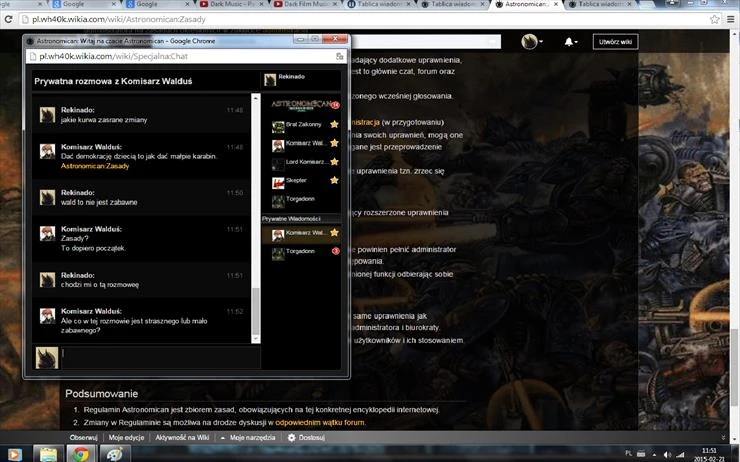This screenshot has width=740, height=462.
Task: Close the Astronomican tab
Action: (556, 4)
